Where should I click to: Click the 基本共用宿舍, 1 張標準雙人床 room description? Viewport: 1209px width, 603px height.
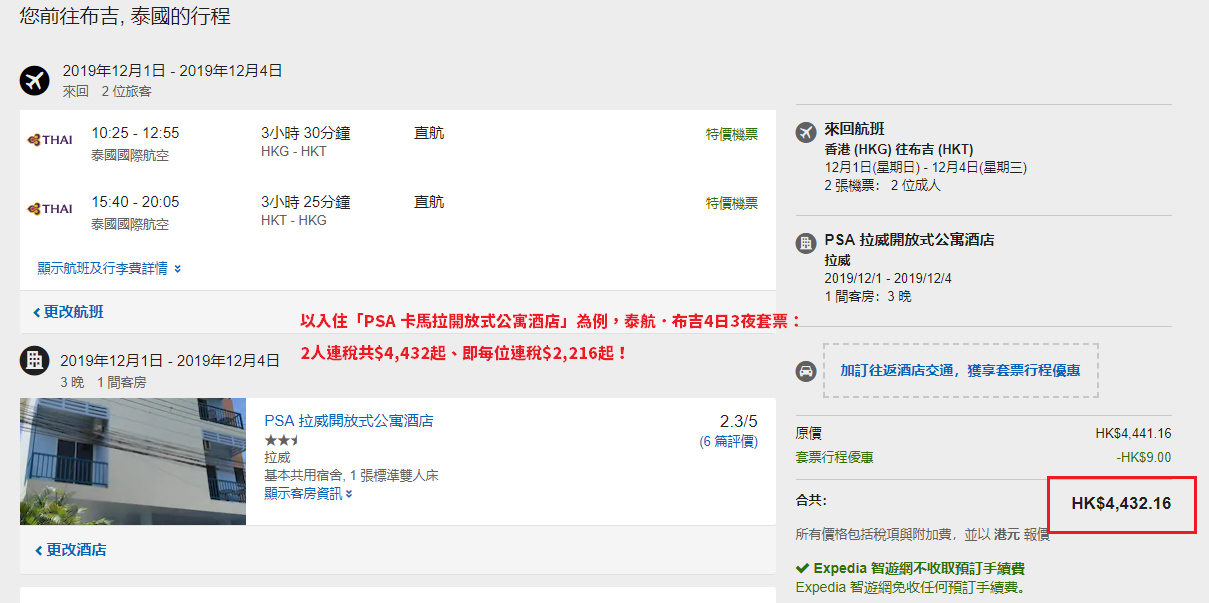pos(351,475)
